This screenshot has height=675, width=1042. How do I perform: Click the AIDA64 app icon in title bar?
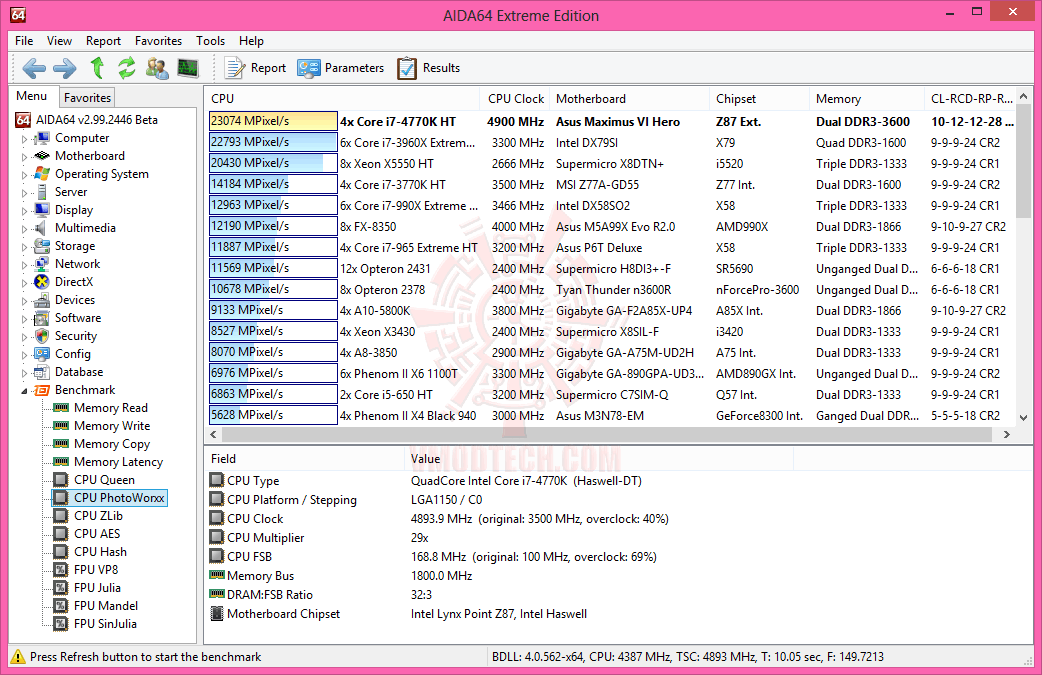[18, 15]
